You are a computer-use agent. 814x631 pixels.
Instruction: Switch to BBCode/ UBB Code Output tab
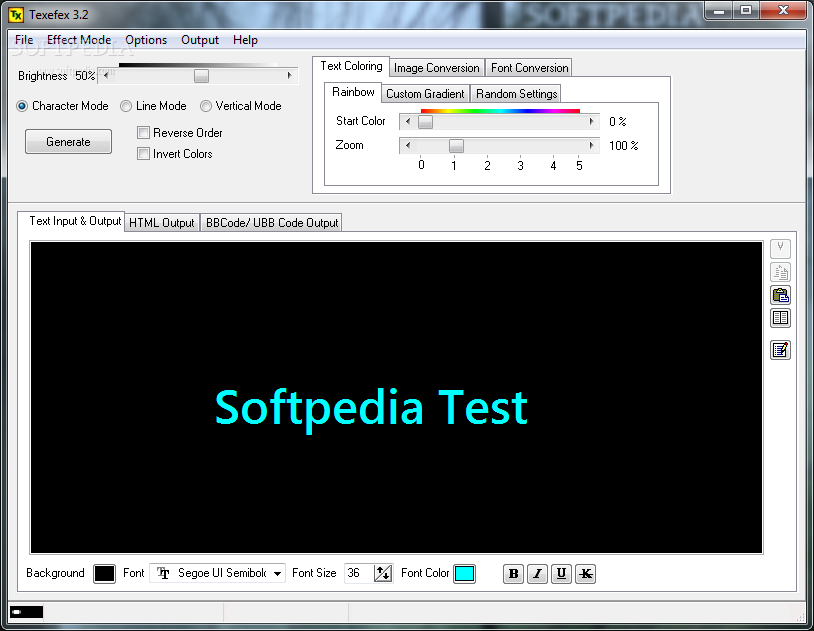coord(272,223)
